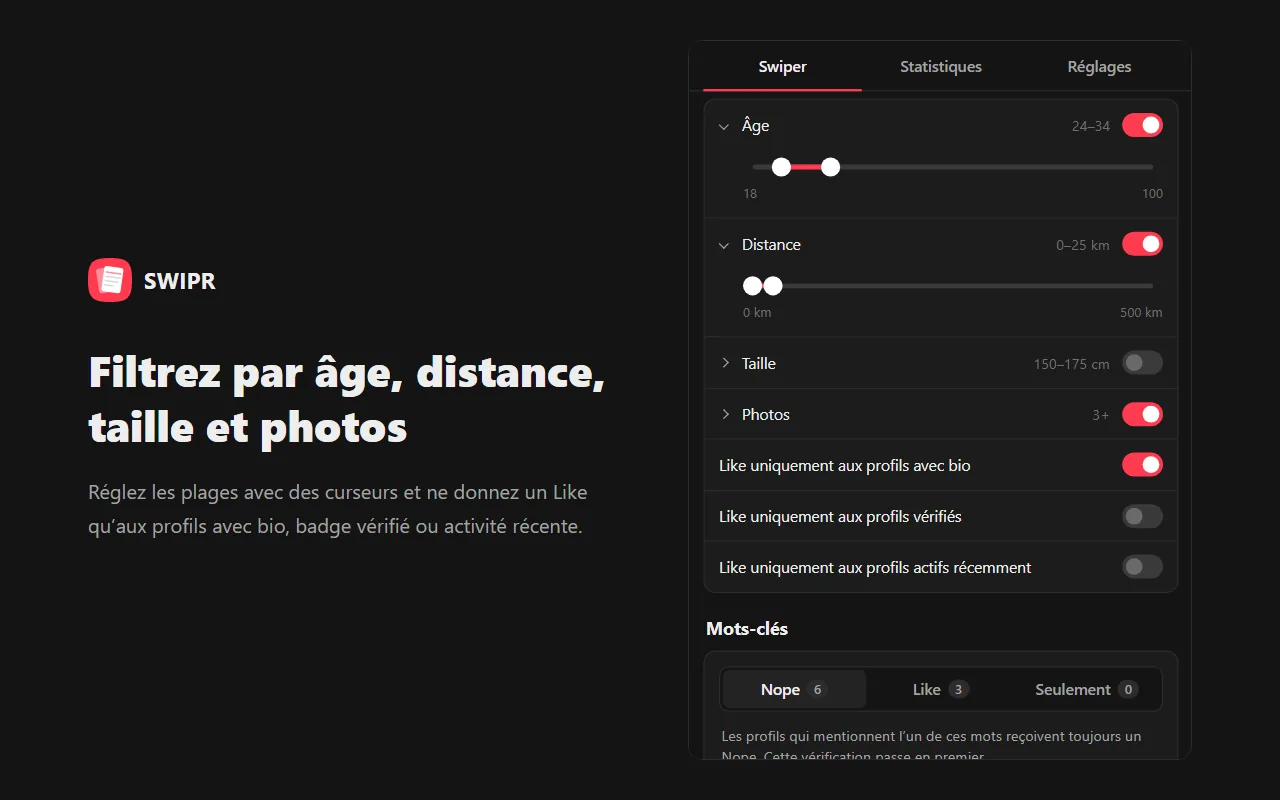The height and width of the screenshot is (800, 1280).
Task: Click the 0–25 km distance value
Action: click(1083, 245)
